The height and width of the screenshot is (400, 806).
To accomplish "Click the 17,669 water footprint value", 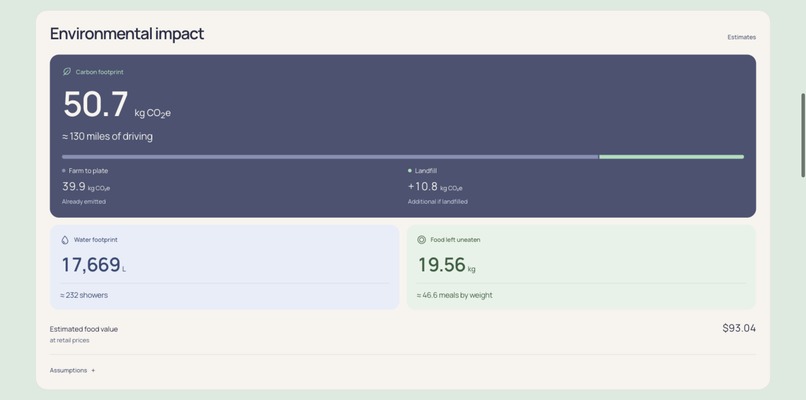I will coord(91,265).
